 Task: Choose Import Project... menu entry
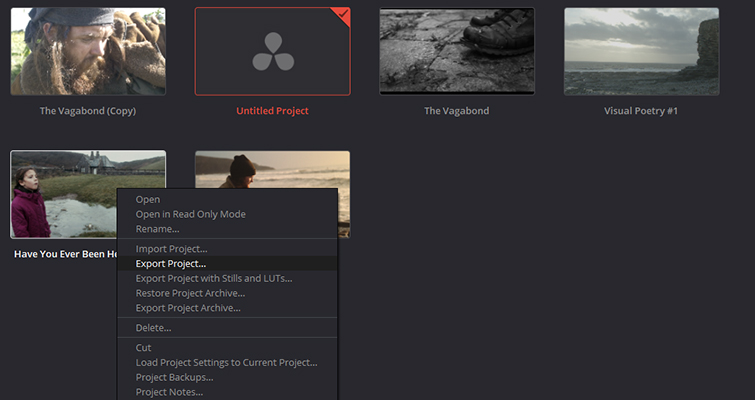point(171,248)
